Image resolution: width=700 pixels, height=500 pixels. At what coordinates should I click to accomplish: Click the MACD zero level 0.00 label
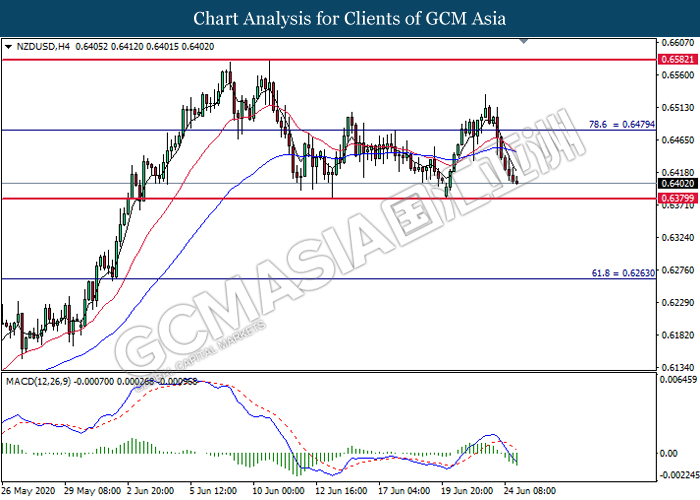pos(668,454)
